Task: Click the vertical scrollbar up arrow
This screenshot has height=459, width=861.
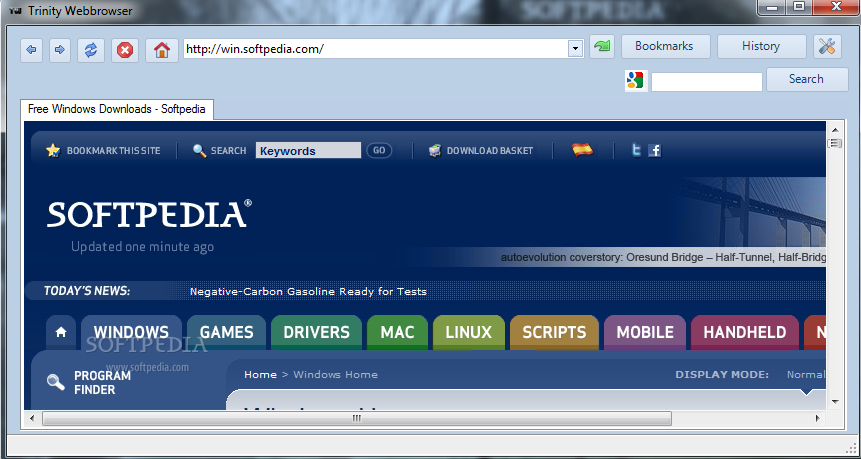Action: coord(835,130)
